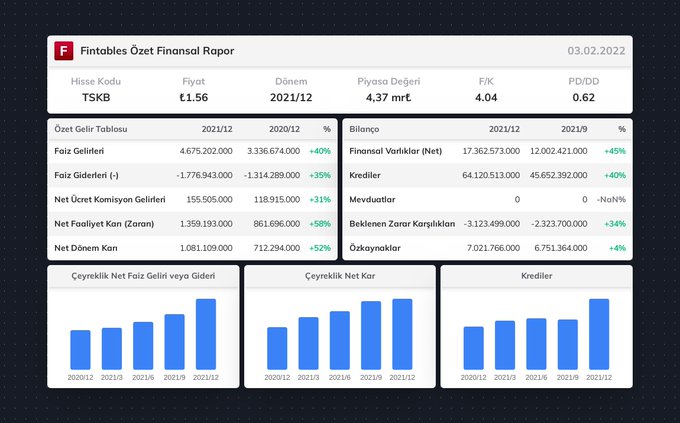
Task: Click the Dönem value 2021/12 in header
Action: pyautogui.click(x=291, y=98)
